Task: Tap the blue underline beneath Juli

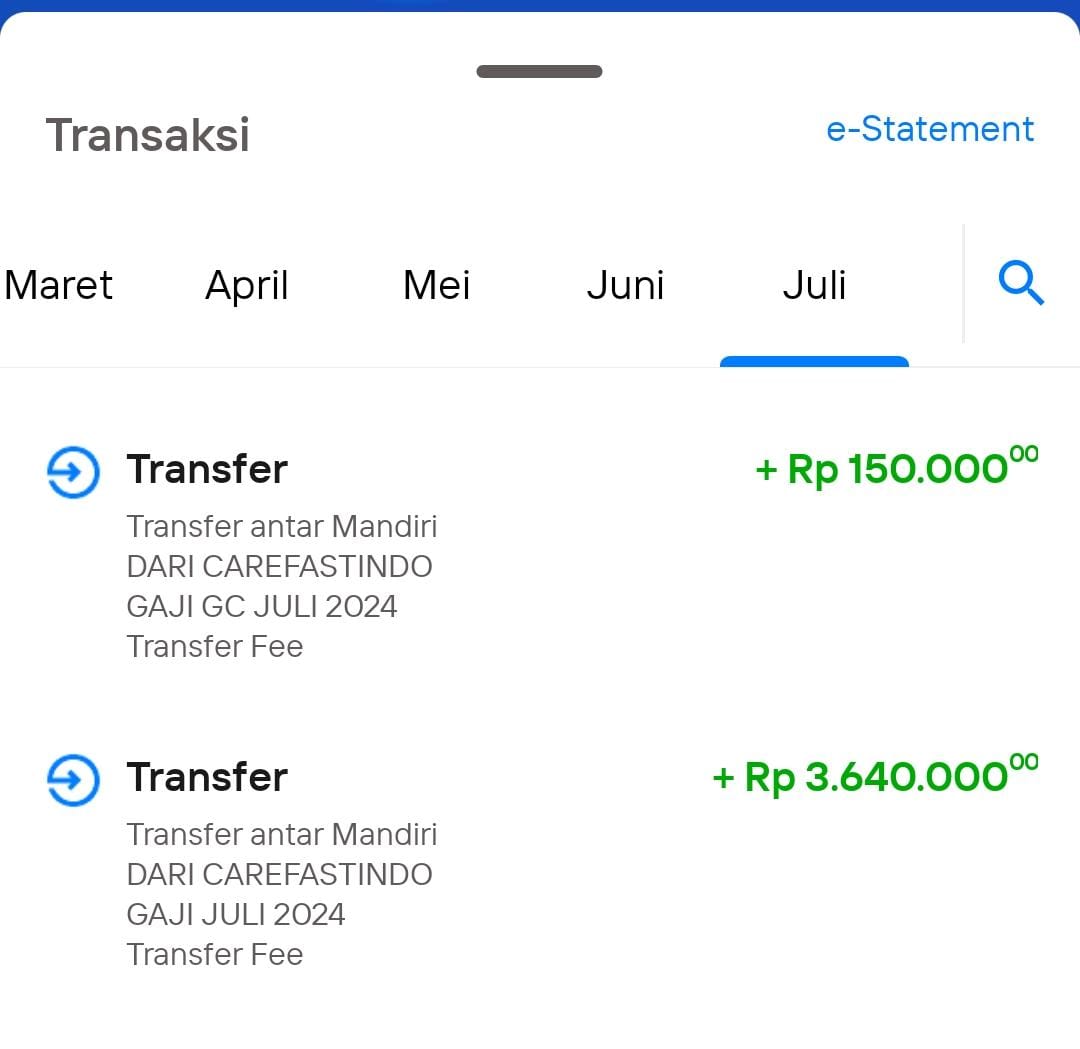Action: (814, 362)
